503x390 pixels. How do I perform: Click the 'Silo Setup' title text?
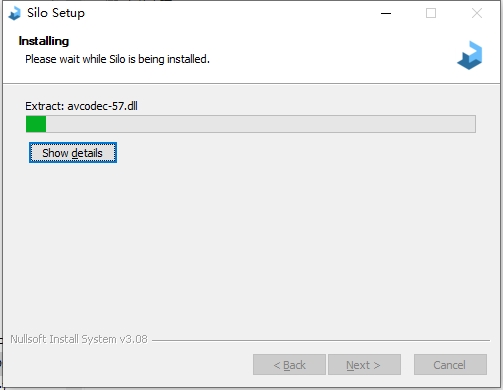(56, 13)
